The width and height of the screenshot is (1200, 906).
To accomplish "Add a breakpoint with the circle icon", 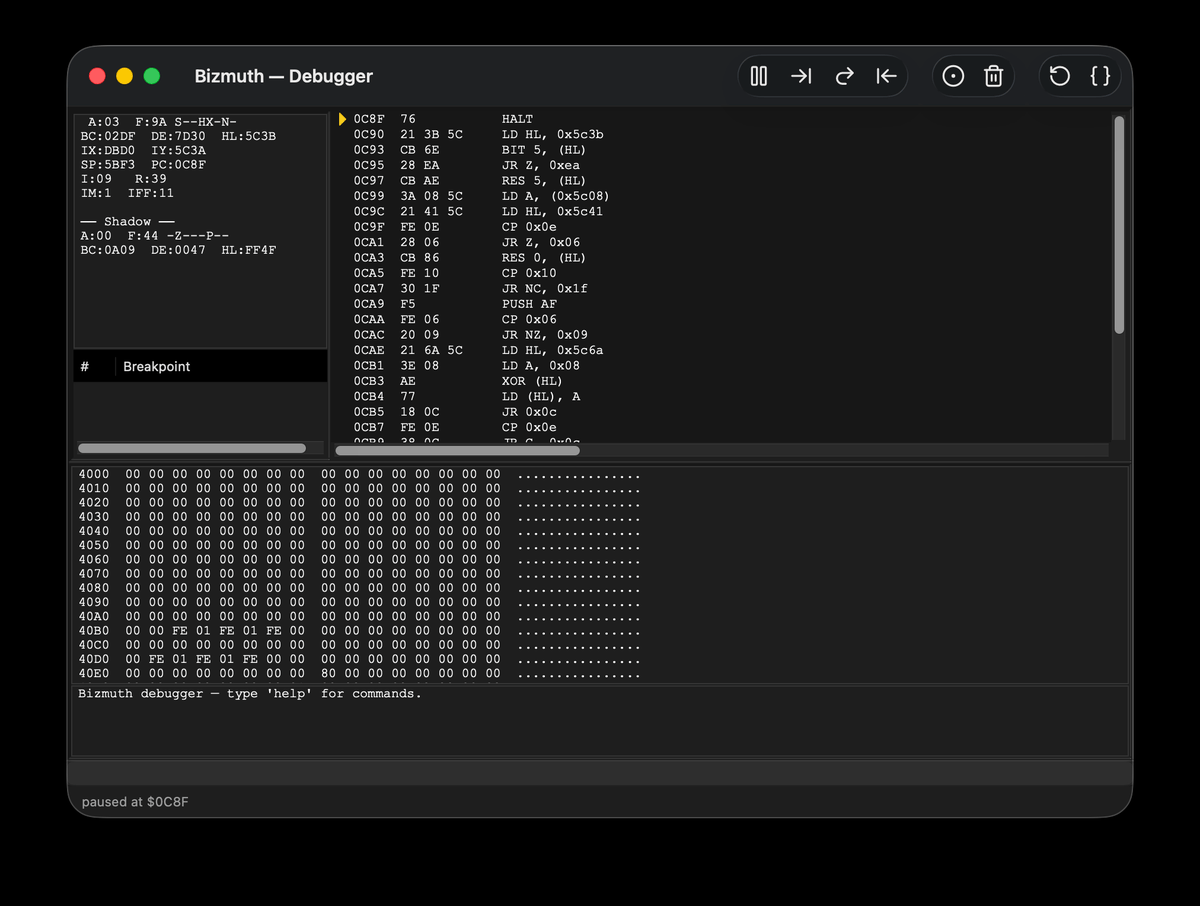I will point(953,76).
